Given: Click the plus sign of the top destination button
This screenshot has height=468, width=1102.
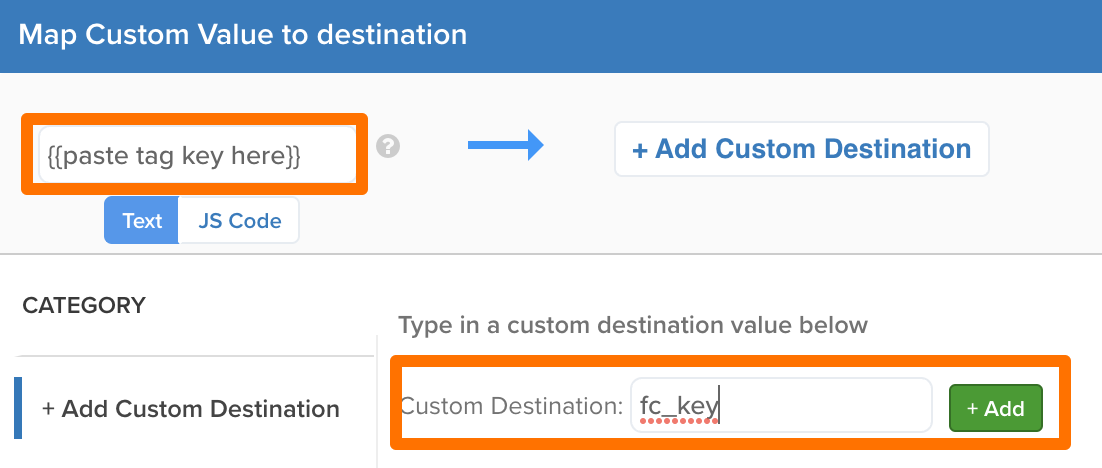Looking at the screenshot, I should click(640, 150).
